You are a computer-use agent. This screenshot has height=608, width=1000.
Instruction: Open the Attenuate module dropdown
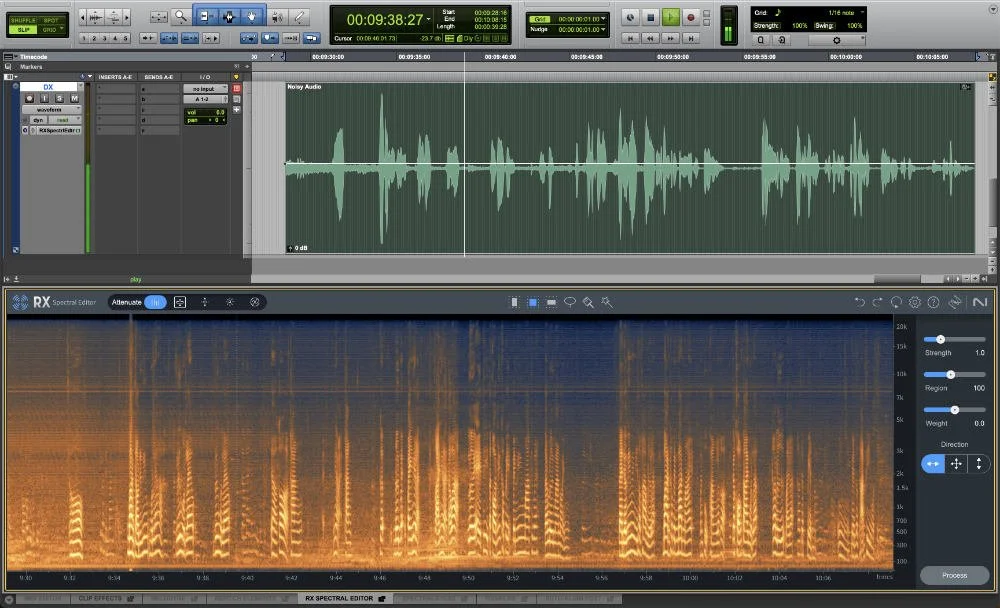126,301
